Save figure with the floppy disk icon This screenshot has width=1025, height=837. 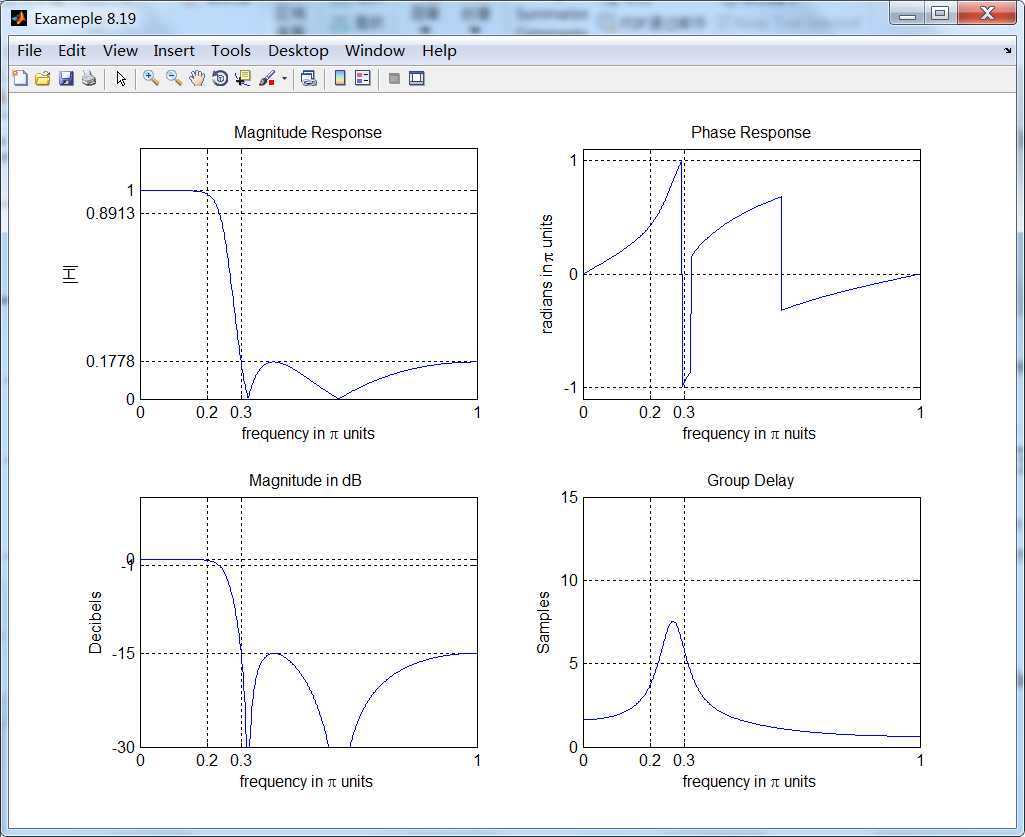(x=66, y=78)
